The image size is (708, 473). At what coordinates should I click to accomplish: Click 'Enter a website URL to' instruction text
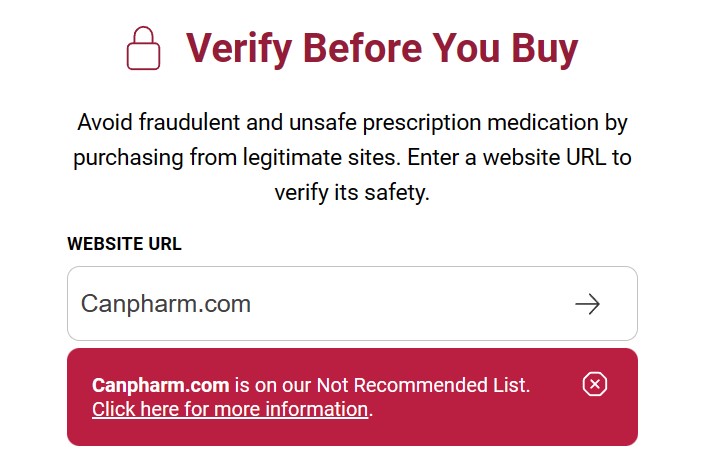pyautogui.click(x=519, y=158)
